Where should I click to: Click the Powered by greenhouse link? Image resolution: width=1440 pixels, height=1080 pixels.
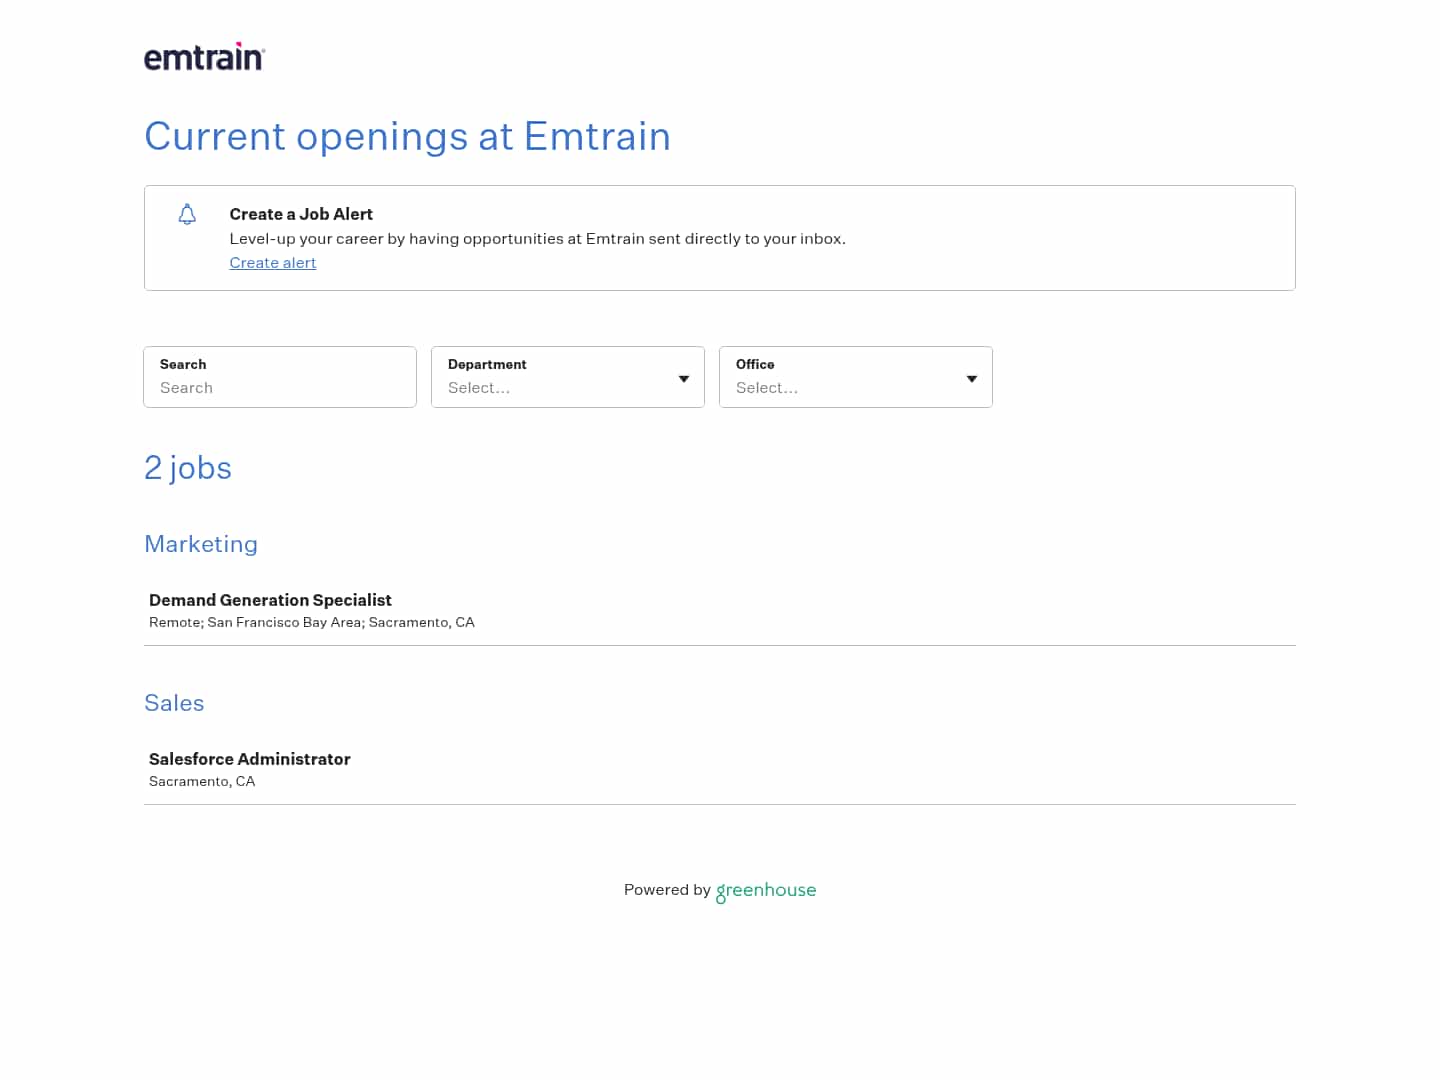coord(719,890)
